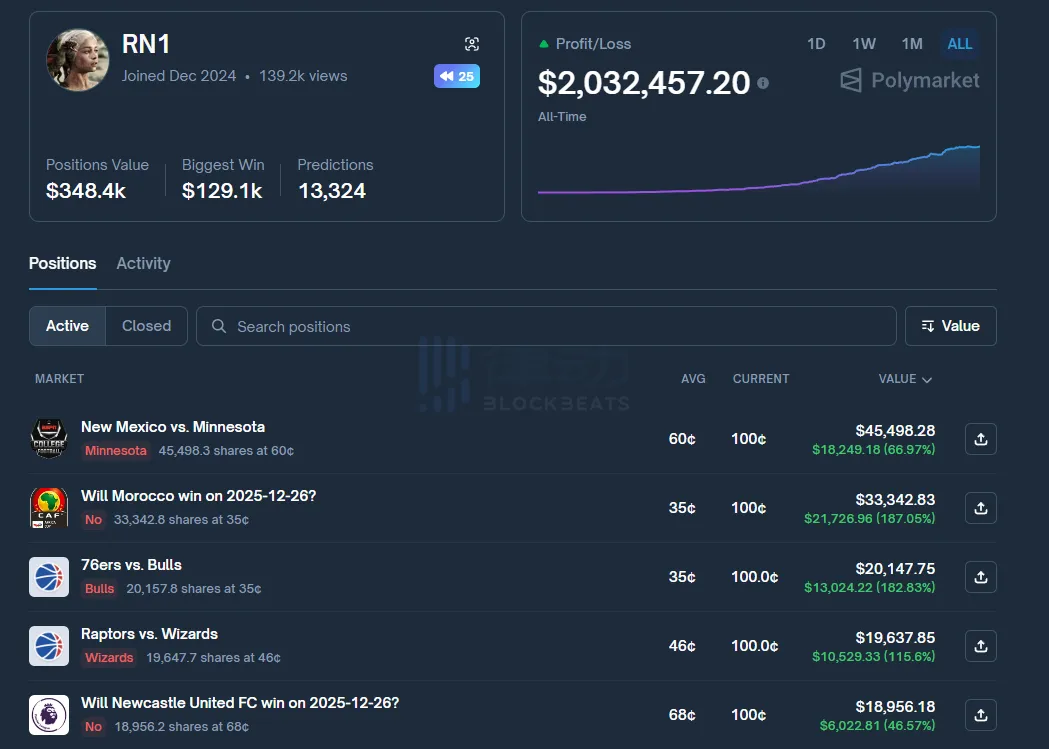1049x749 pixels.
Task: Share the 76ers vs. Bulls position
Action: click(980, 577)
